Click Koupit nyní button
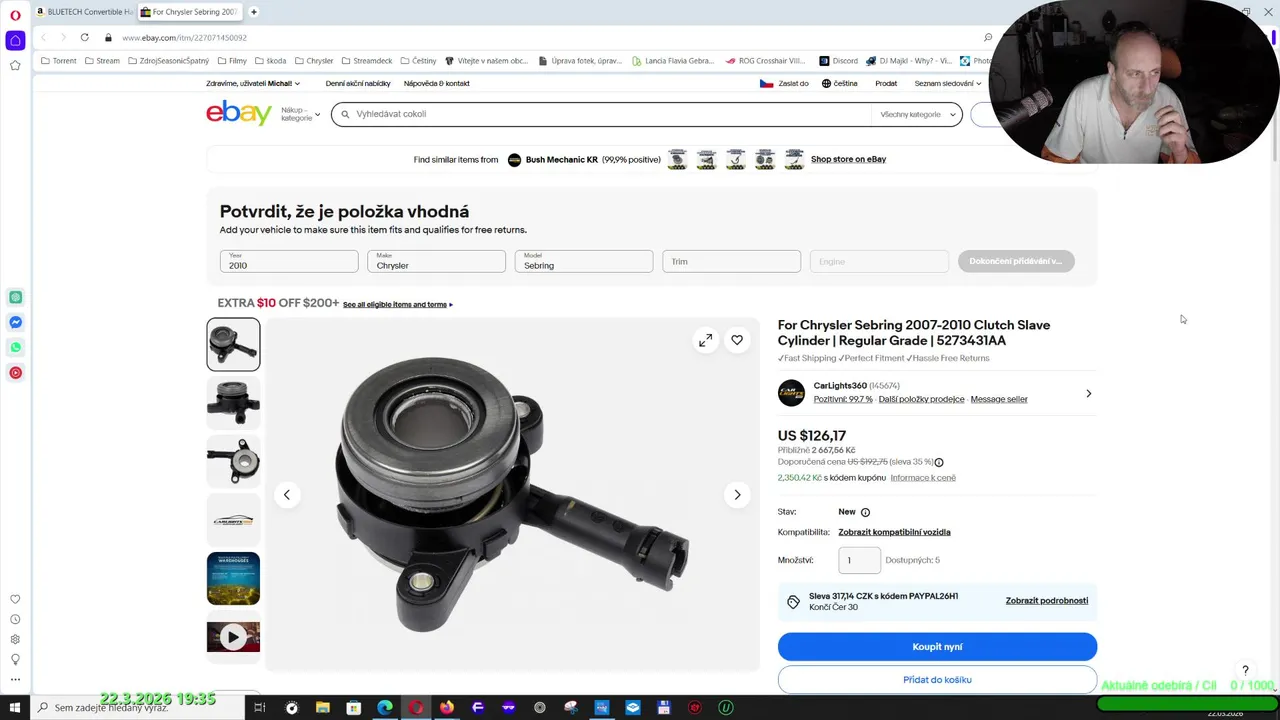 pyautogui.click(x=937, y=646)
